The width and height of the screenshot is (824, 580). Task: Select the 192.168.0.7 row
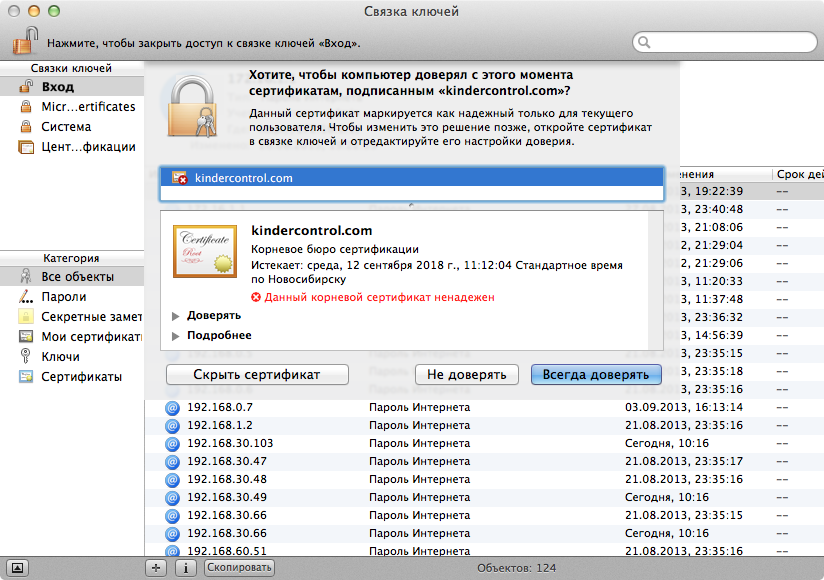coord(484,407)
